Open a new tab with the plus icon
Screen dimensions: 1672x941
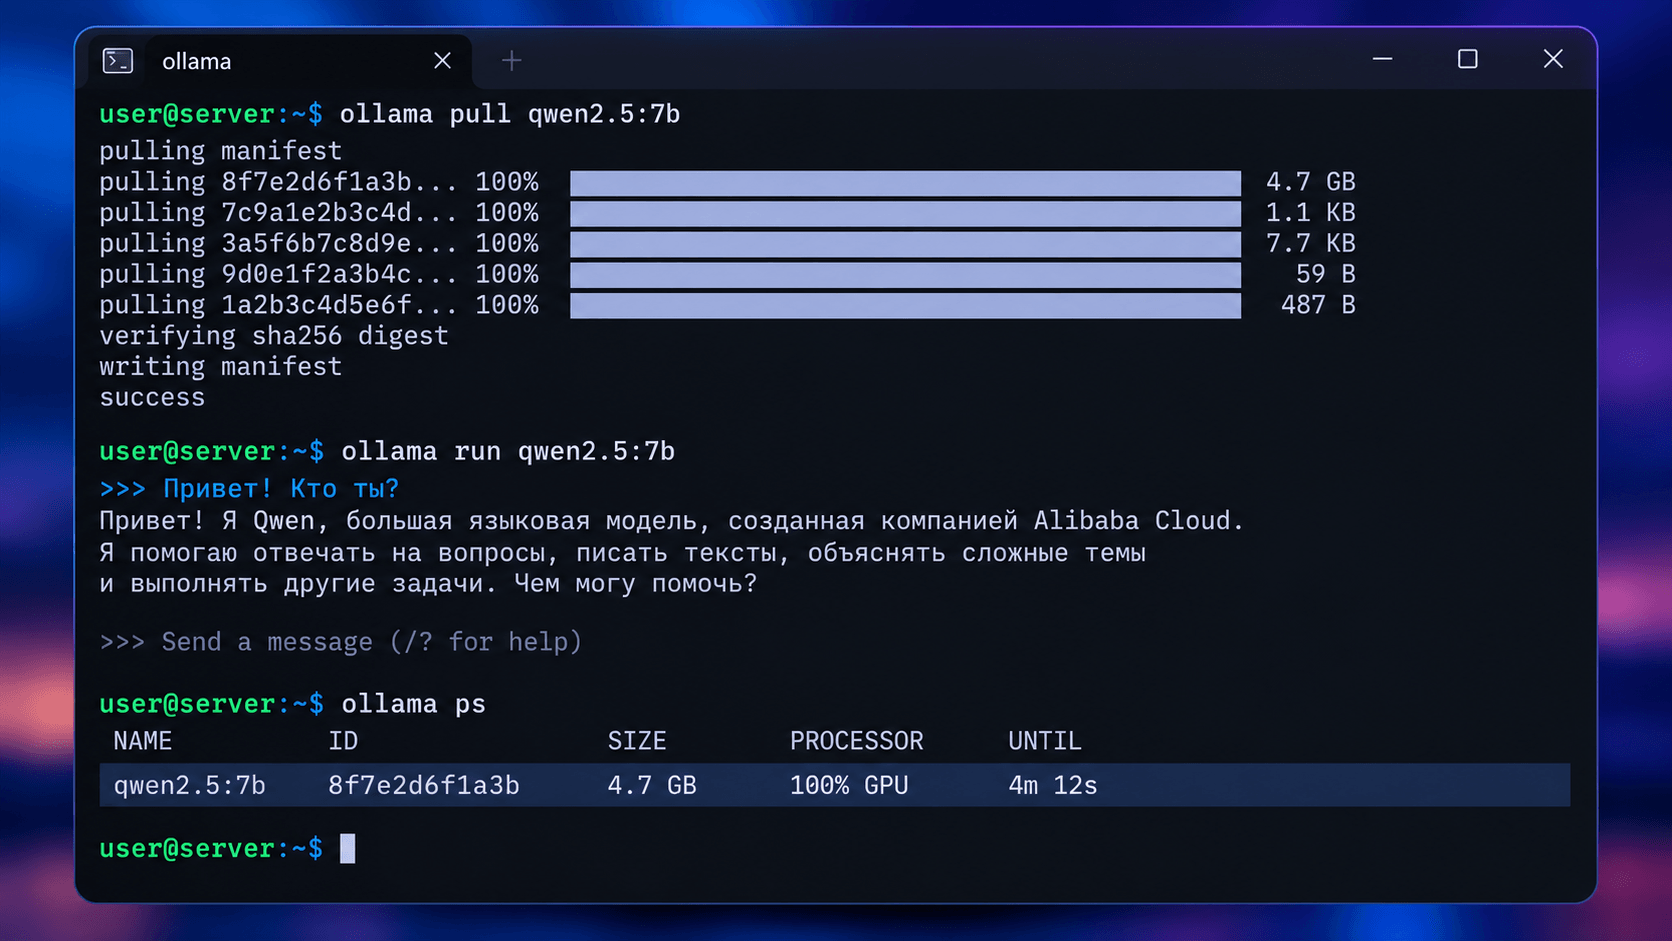tap(512, 61)
